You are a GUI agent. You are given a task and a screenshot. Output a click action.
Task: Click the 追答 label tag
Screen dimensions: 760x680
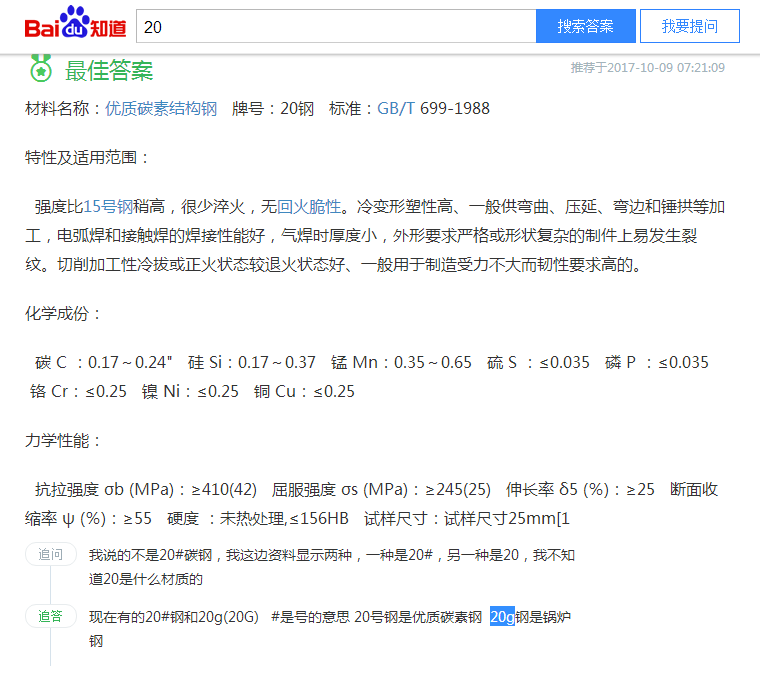(x=51, y=616)
